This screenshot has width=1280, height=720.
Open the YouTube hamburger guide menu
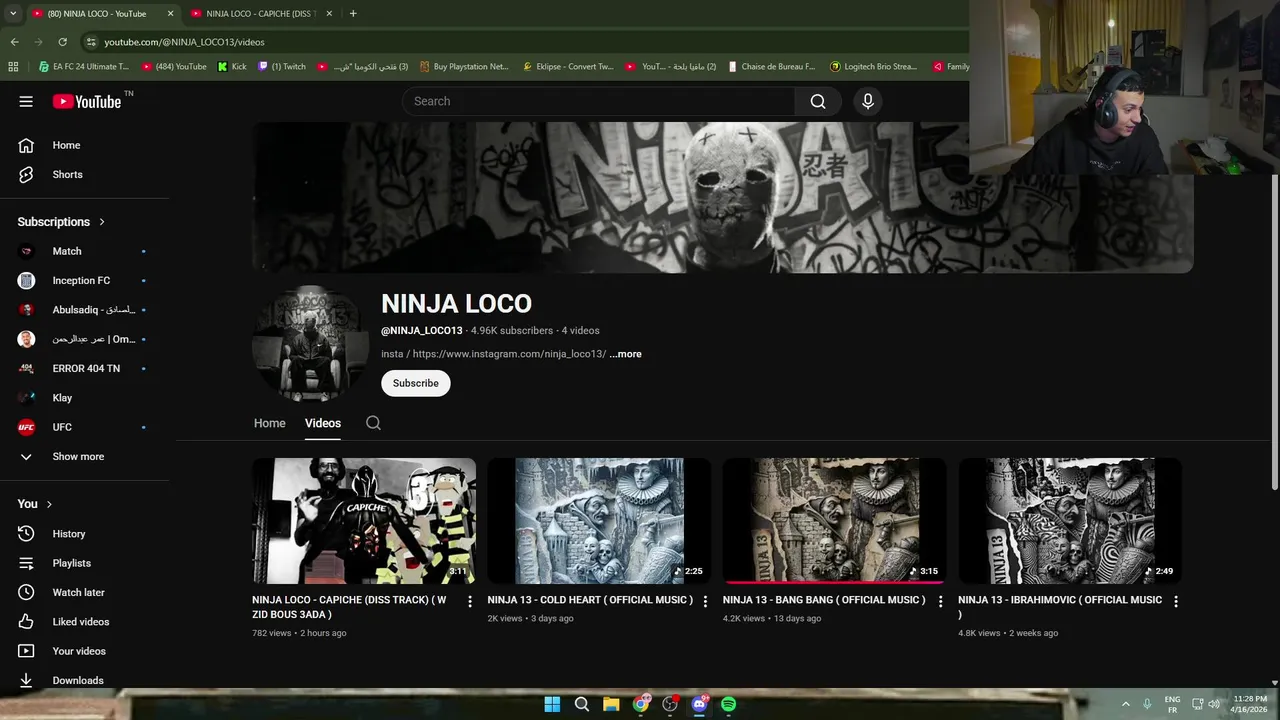(x=26, y=101)
